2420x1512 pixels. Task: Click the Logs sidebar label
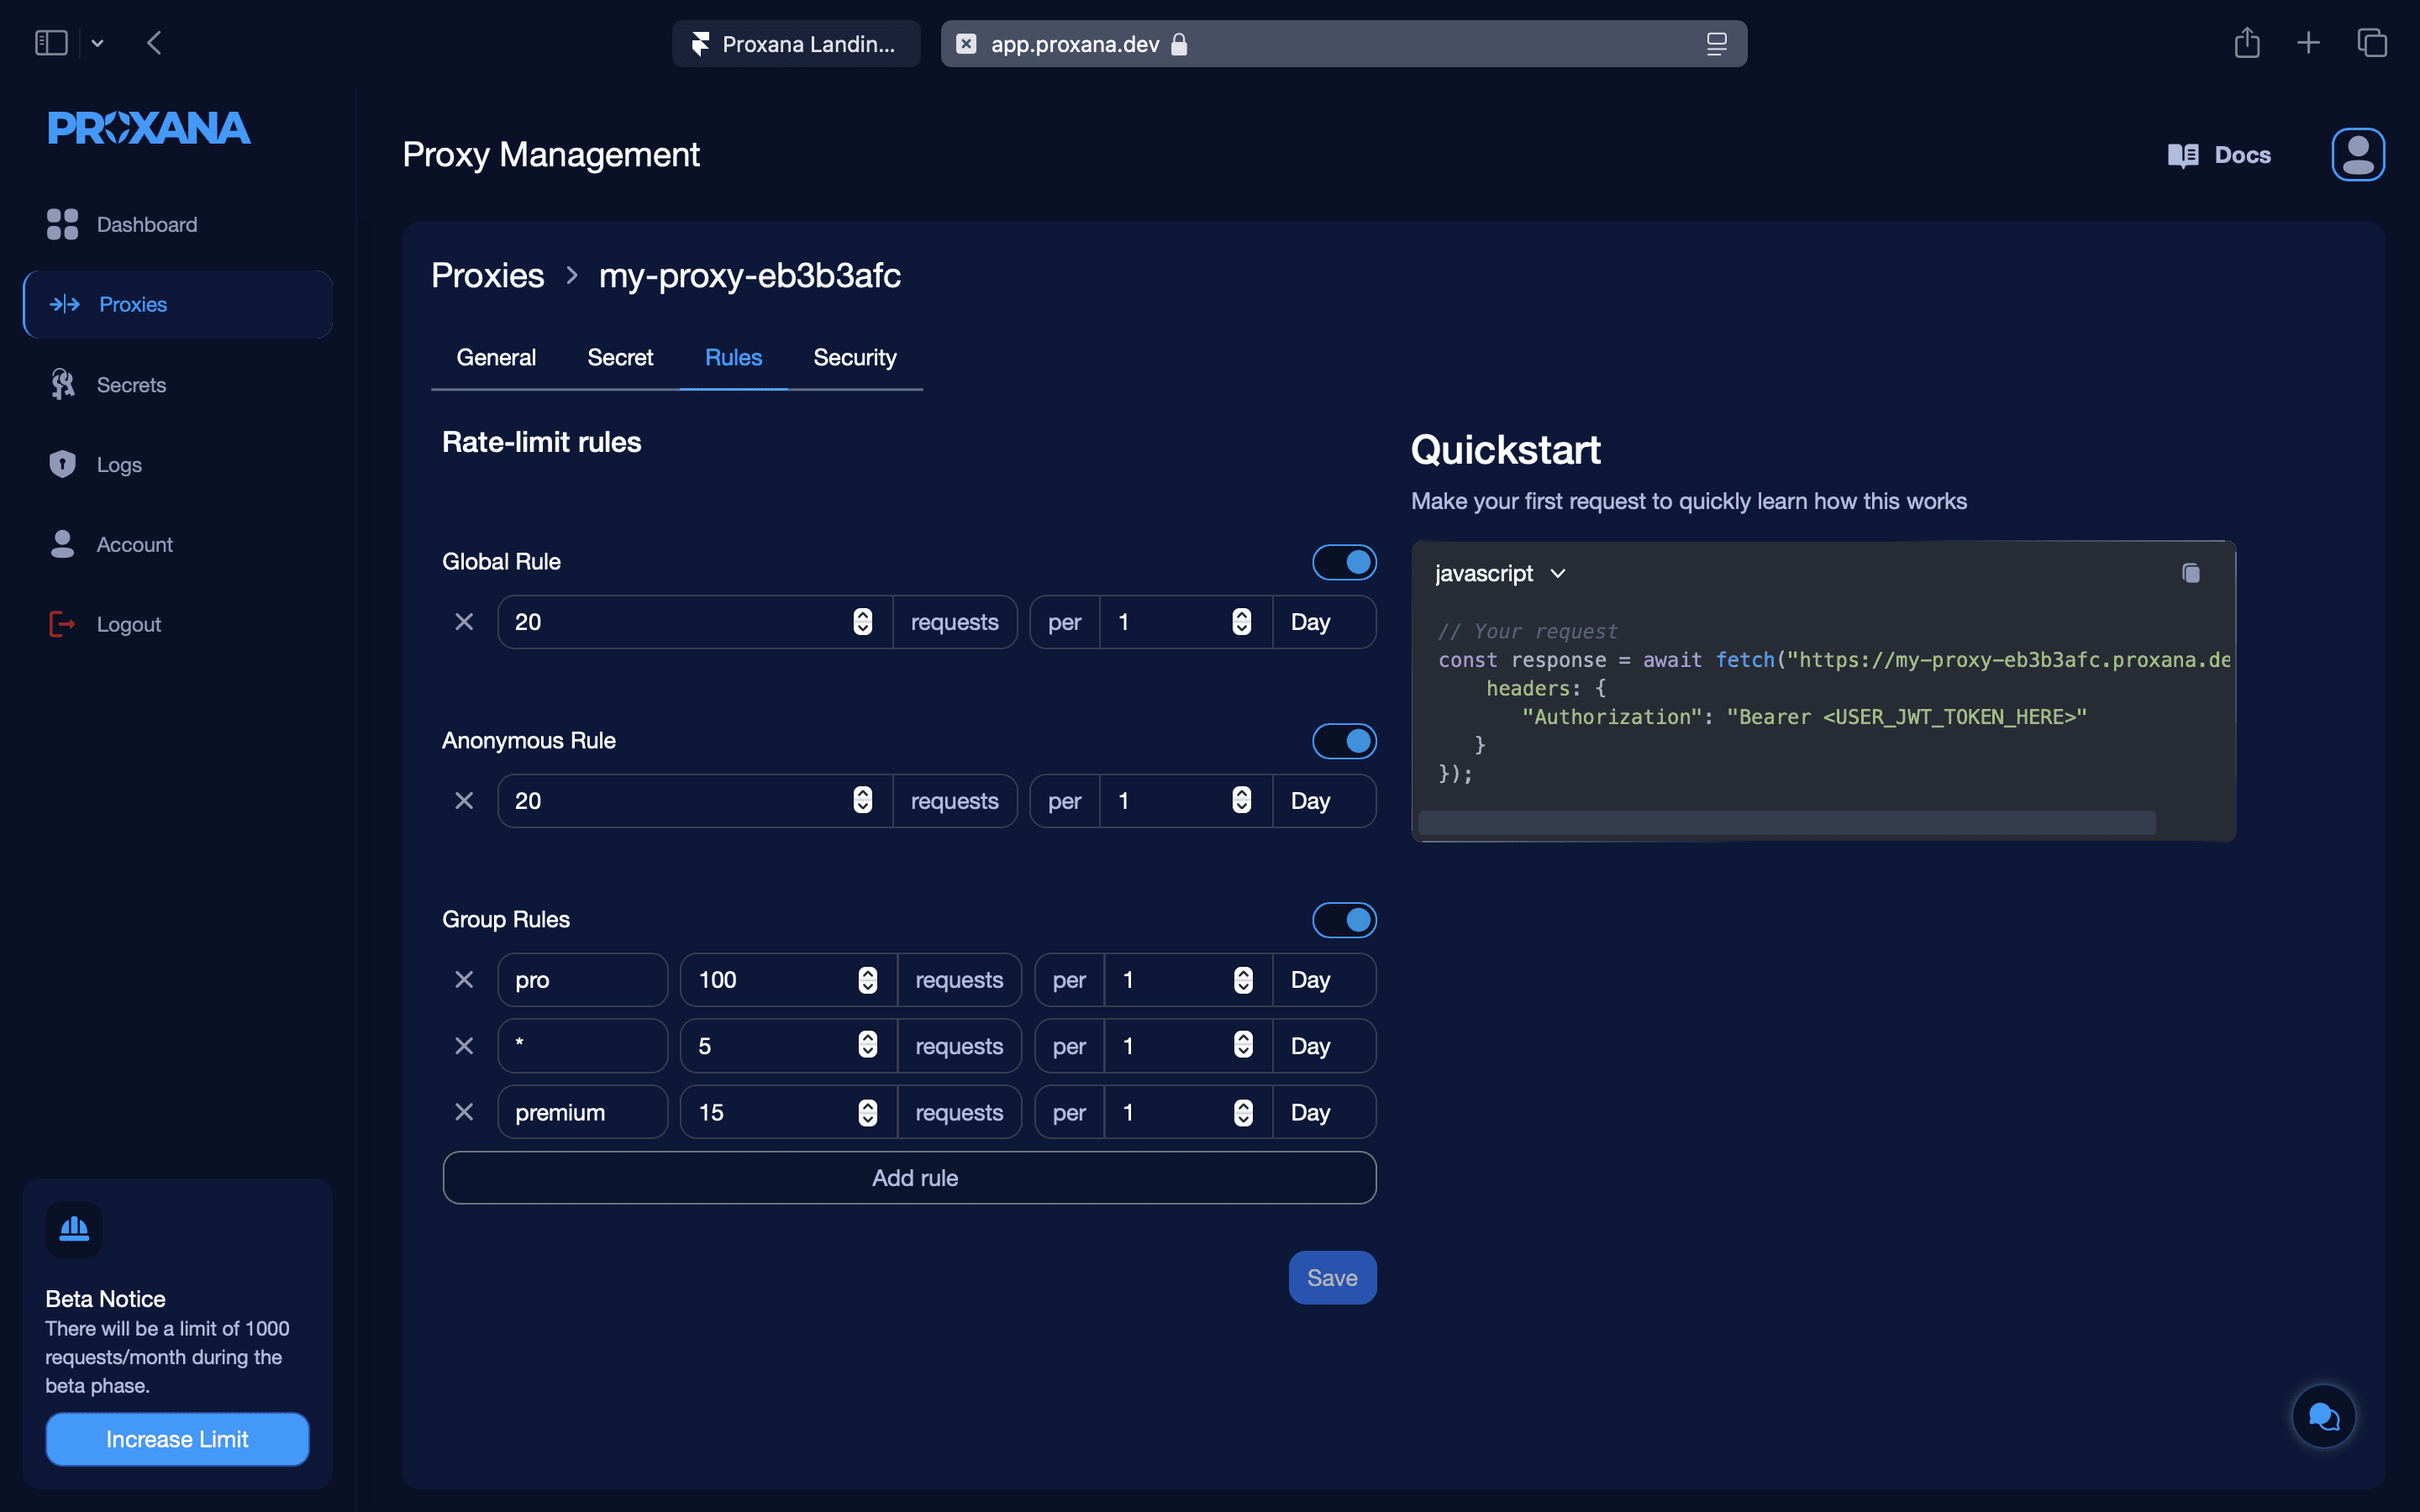(119, 465)
